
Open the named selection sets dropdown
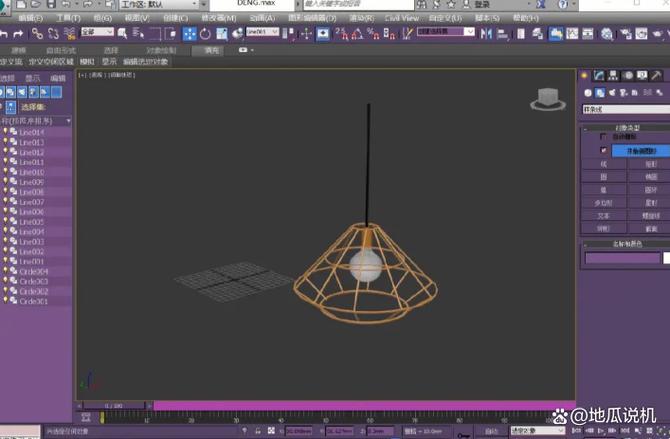click(x=446, y=32)
